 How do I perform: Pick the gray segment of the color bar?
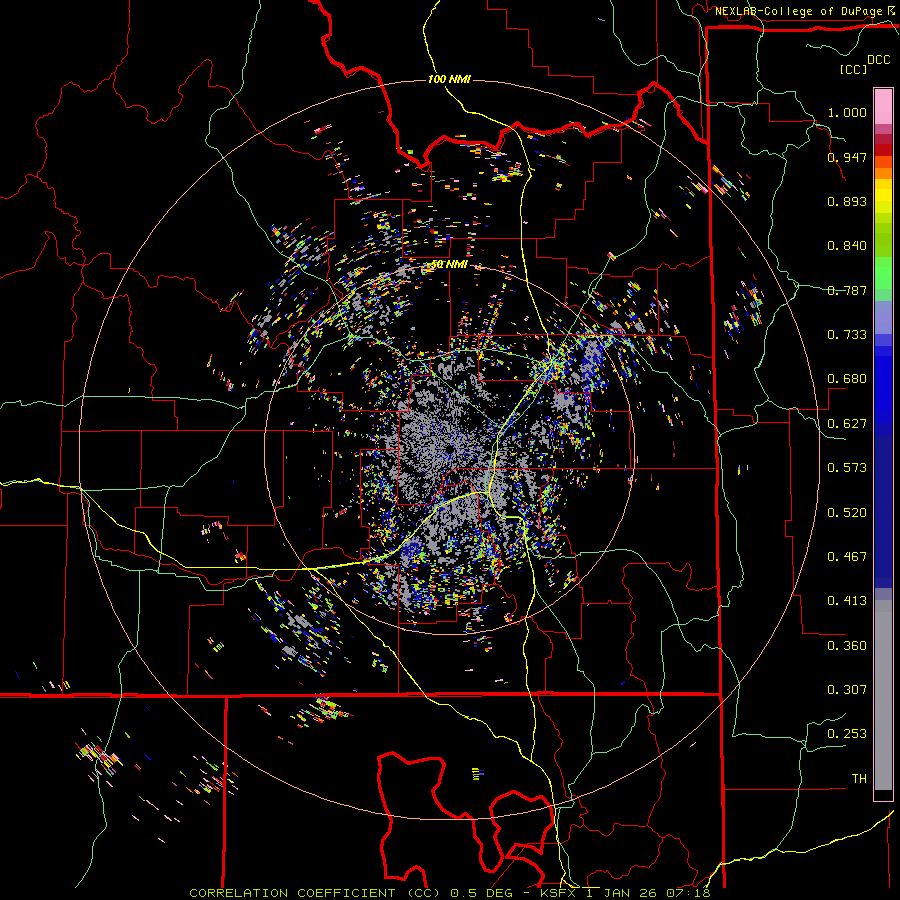pyautogui.click(x=883, y=695)
